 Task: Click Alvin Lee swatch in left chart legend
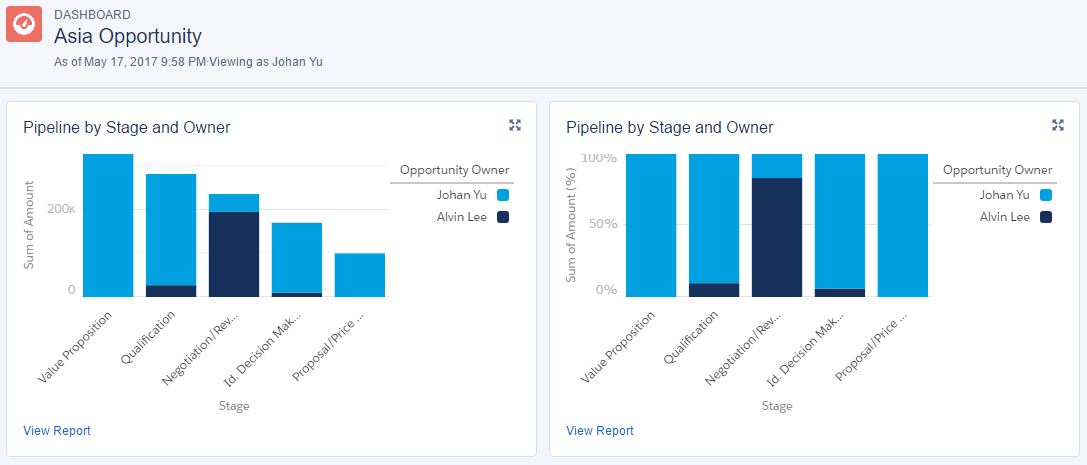point(503,217)
